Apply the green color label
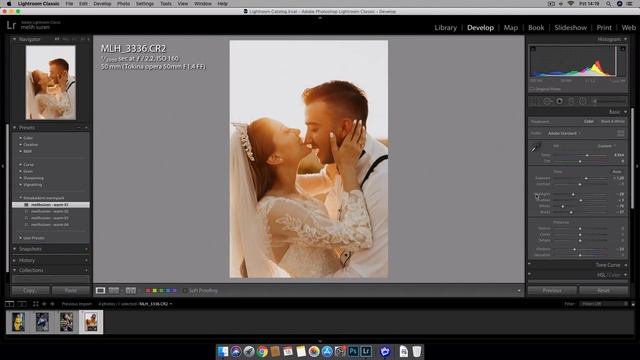 tap(161, 291)
